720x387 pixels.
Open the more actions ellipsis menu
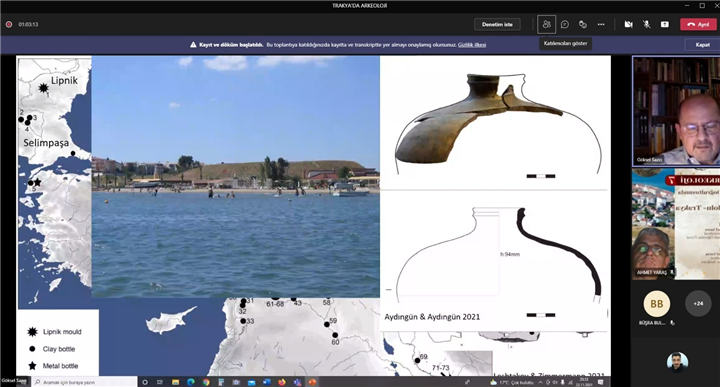(x=601, y=24)
